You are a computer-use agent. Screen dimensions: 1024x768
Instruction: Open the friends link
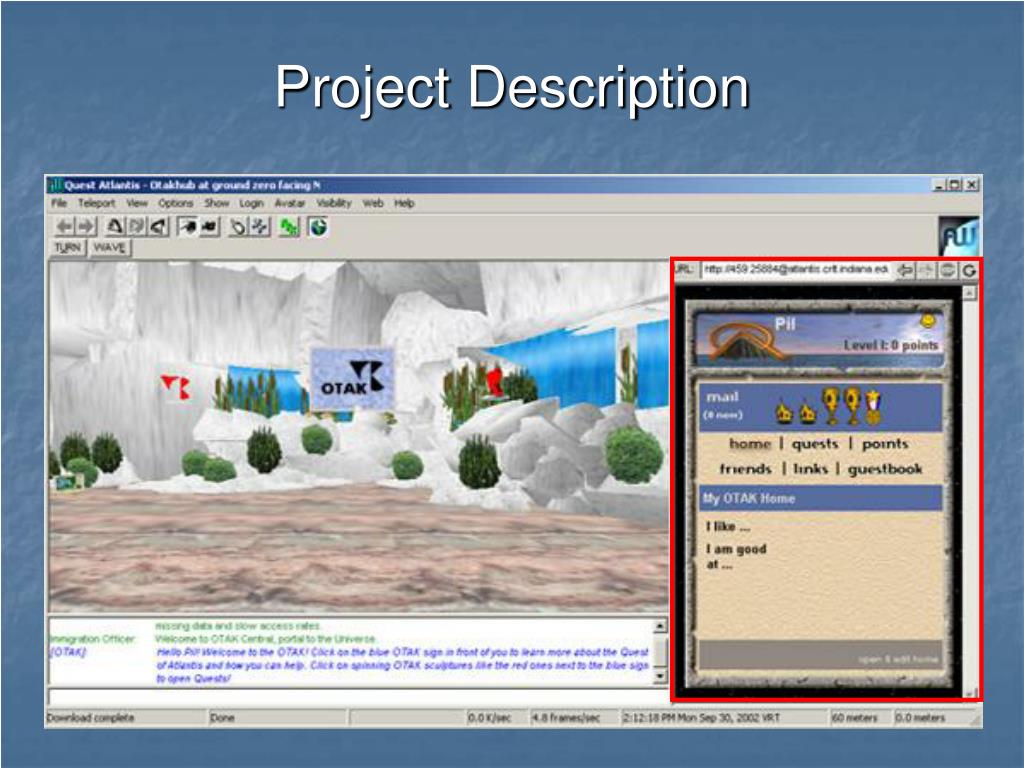pos(745,469)
